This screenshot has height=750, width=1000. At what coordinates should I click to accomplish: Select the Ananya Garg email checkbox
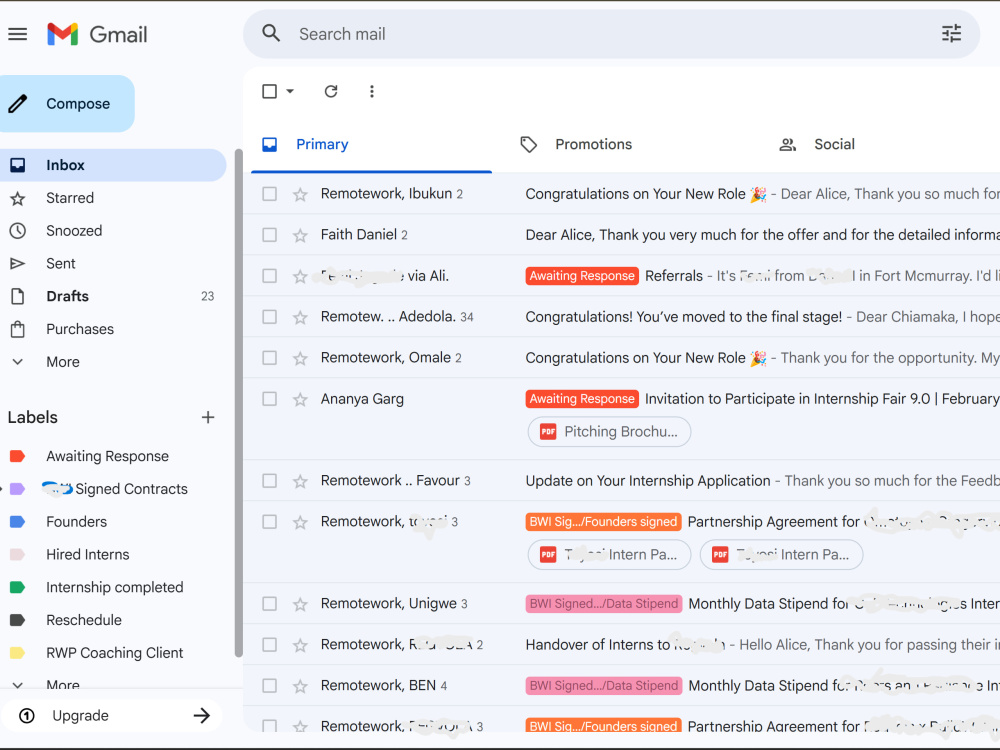pyautogui.click(x=270, y=399)
